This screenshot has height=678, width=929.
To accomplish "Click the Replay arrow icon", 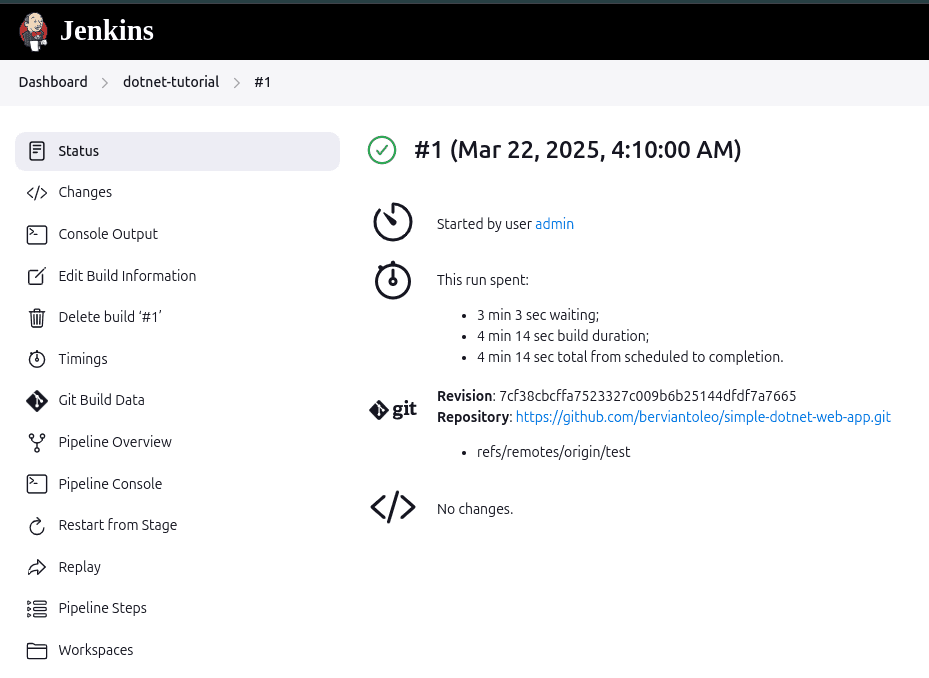I will 37,568.
